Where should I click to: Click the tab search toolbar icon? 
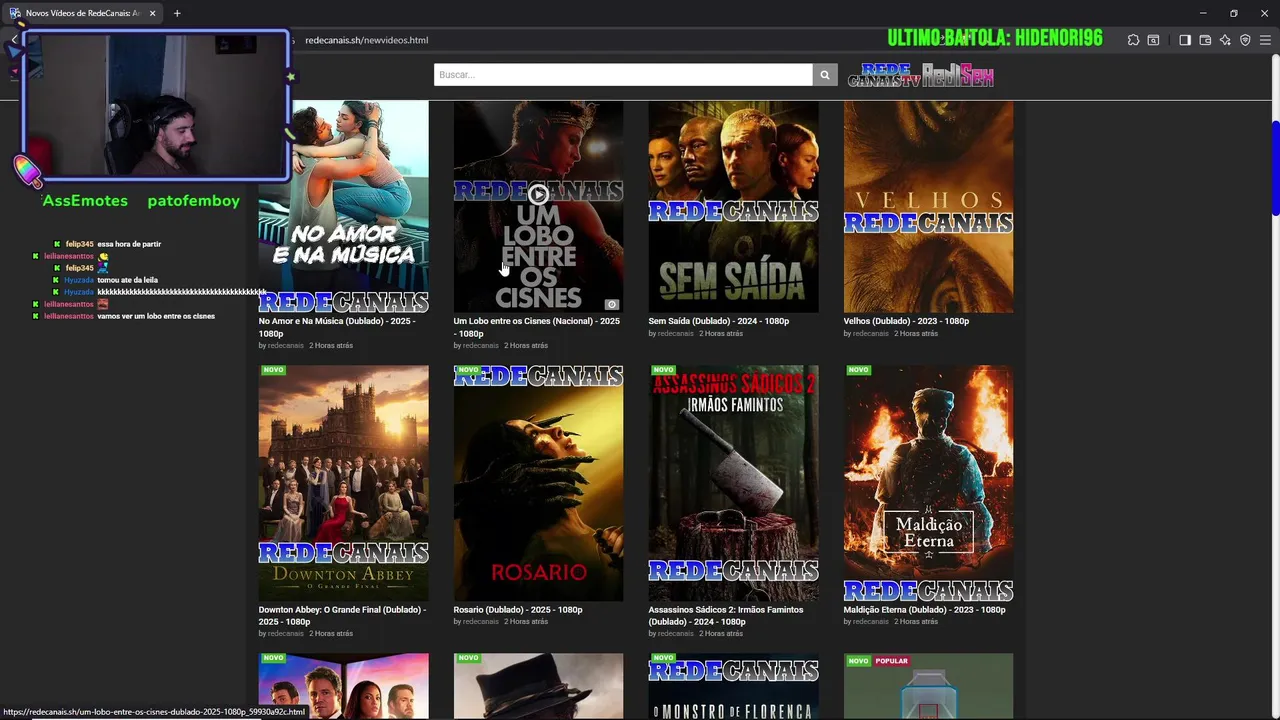pyautogui.click(x=1153, y=40)
